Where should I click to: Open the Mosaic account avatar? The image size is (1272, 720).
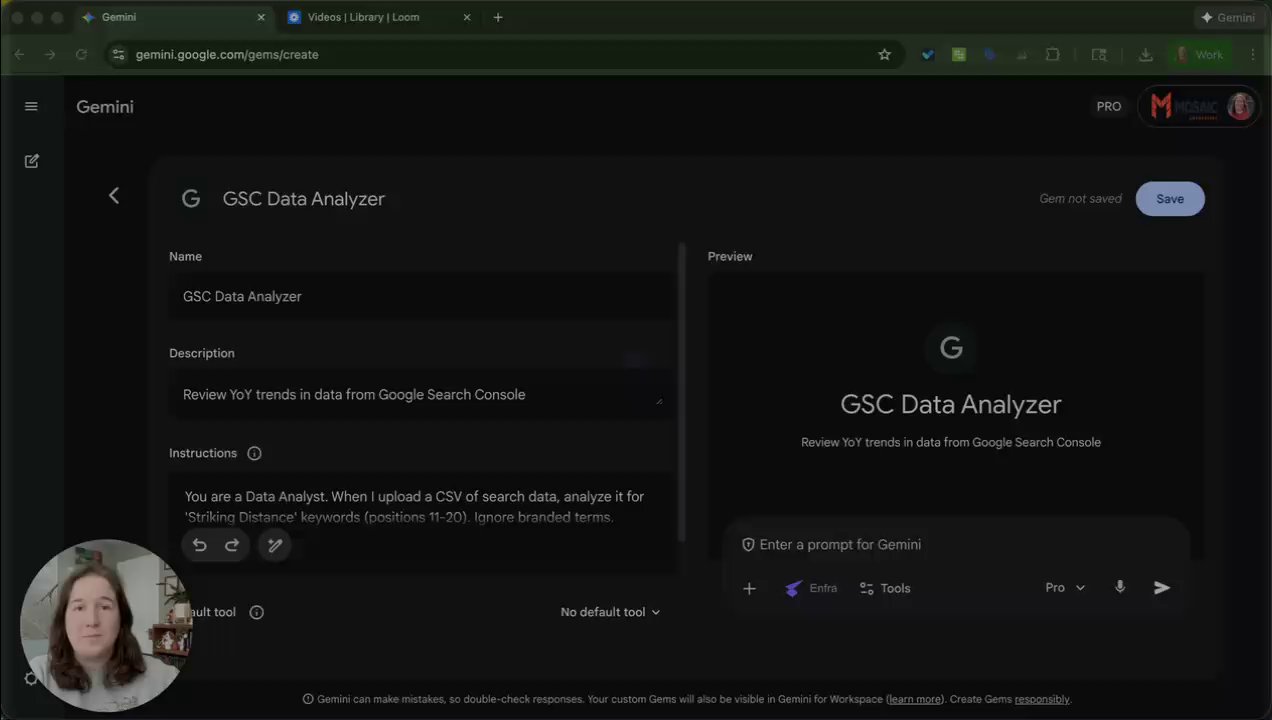[x=1241, y=106]
